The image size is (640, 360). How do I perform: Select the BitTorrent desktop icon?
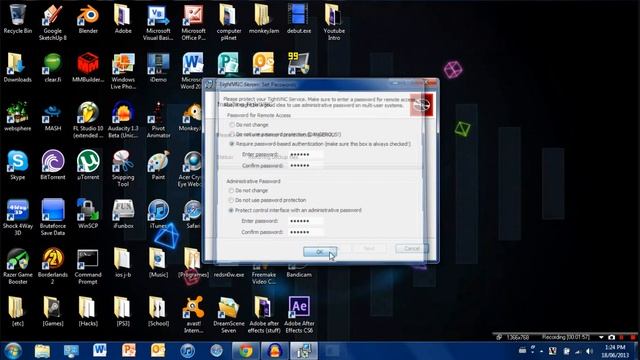[x=53, y=165]
